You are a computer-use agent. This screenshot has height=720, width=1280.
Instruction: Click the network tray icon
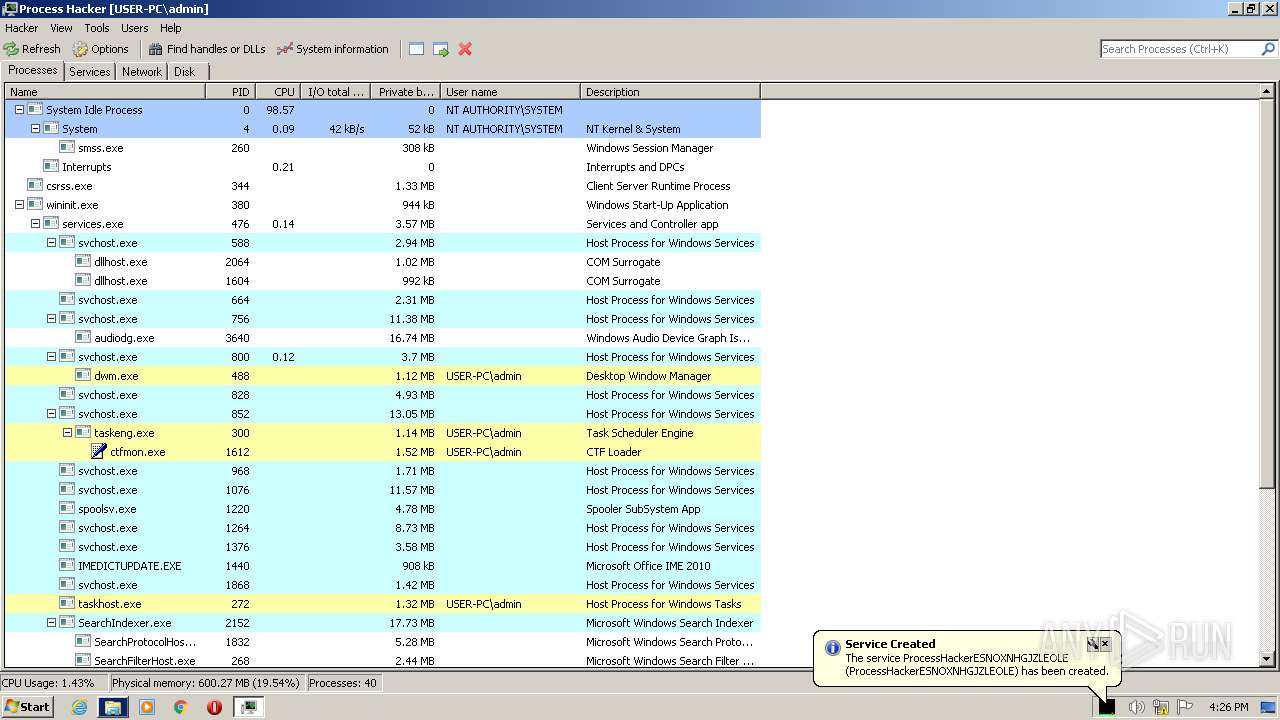pos(1161,707)
